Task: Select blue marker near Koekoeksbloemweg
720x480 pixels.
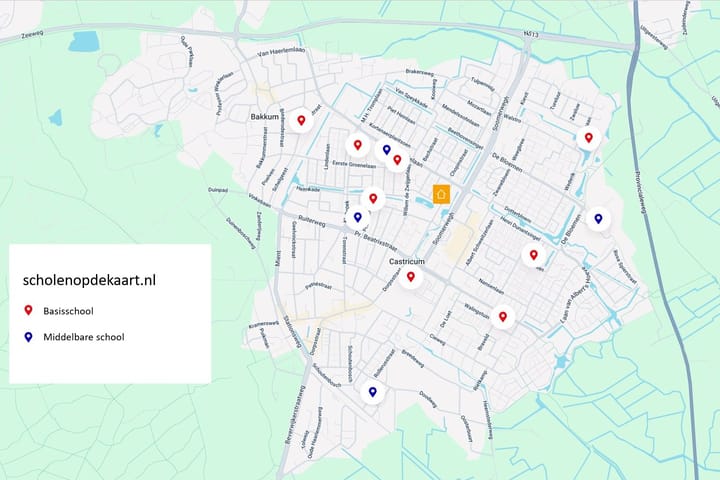Action: pos(387,150)
